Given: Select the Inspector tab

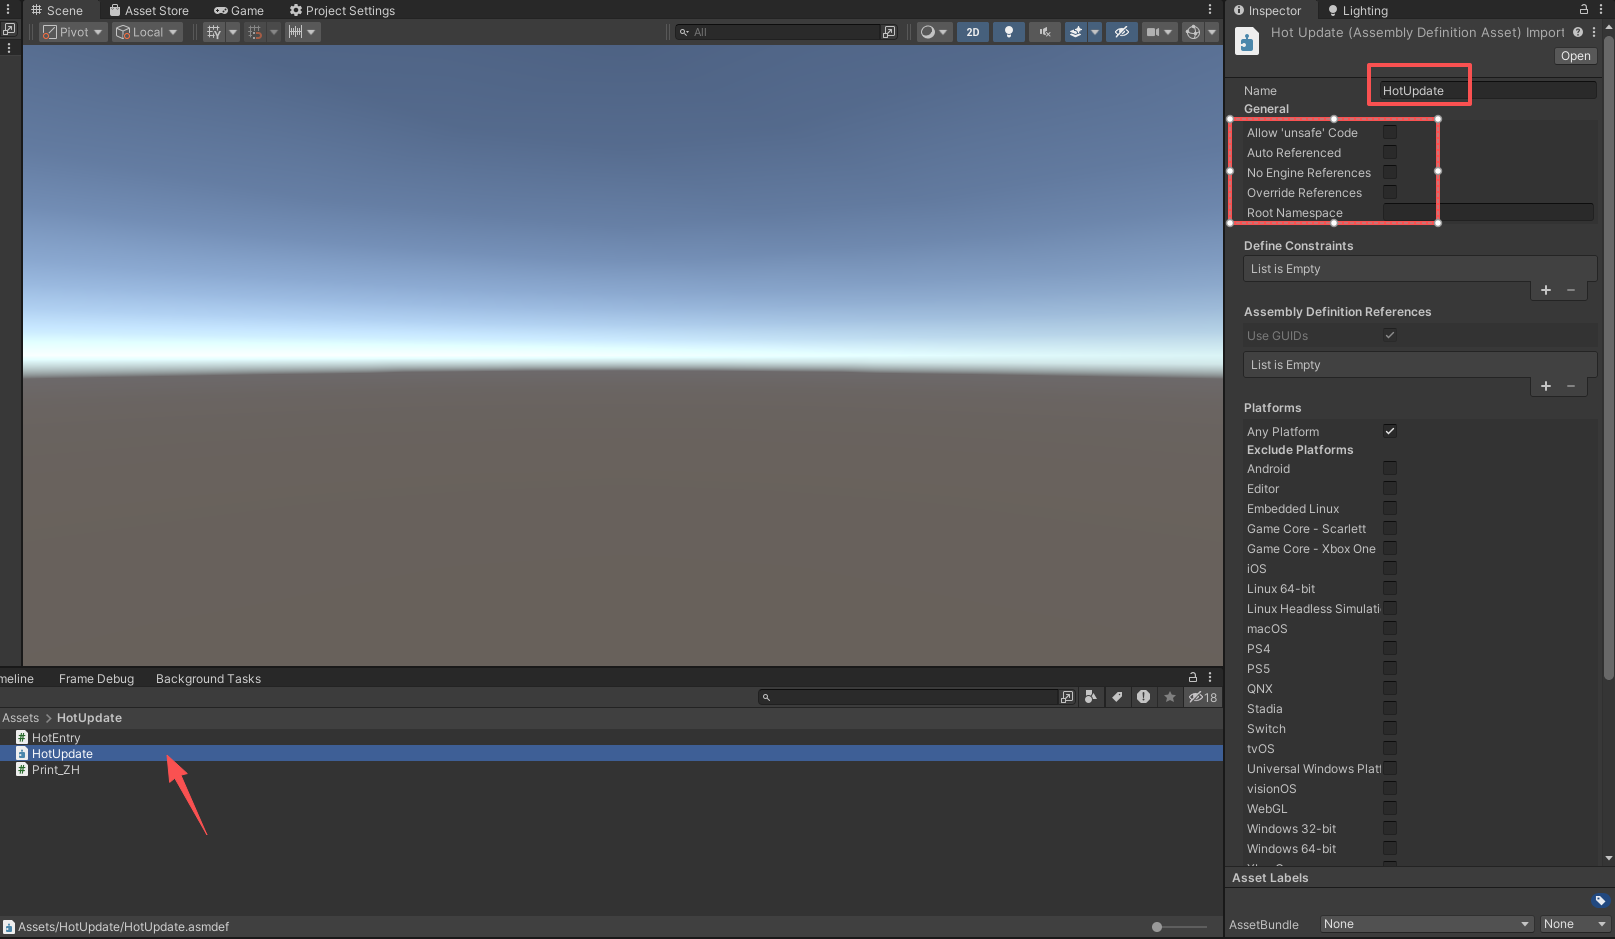Looking at the screenshot, I should (x=1268, y=10).
